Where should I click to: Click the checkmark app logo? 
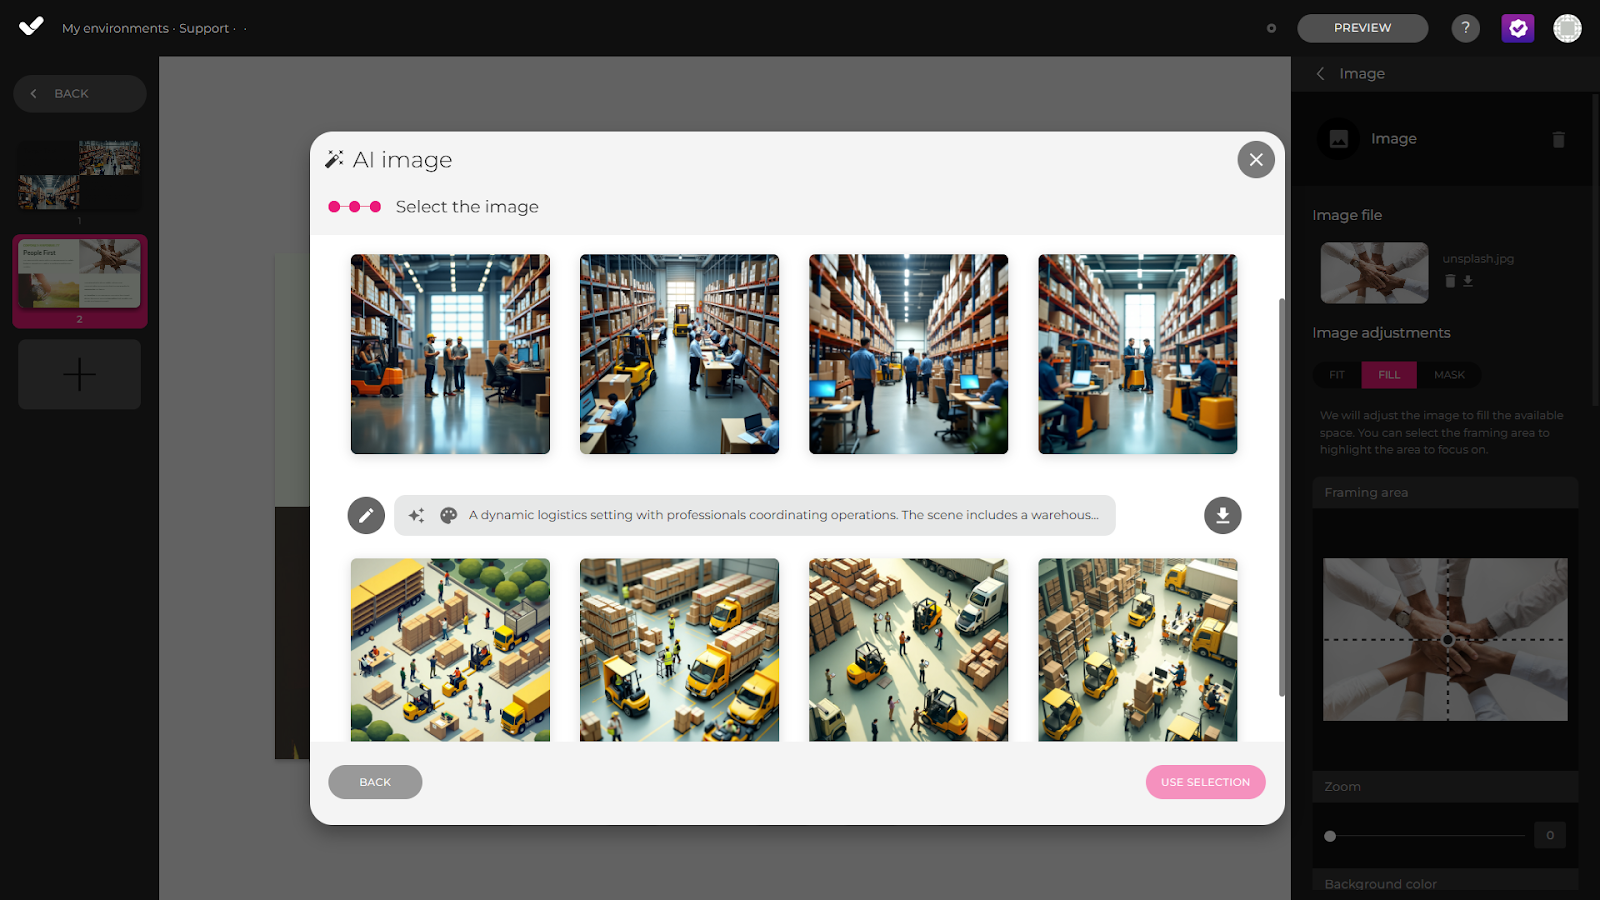pyautogui.click(x=31, y=27)
